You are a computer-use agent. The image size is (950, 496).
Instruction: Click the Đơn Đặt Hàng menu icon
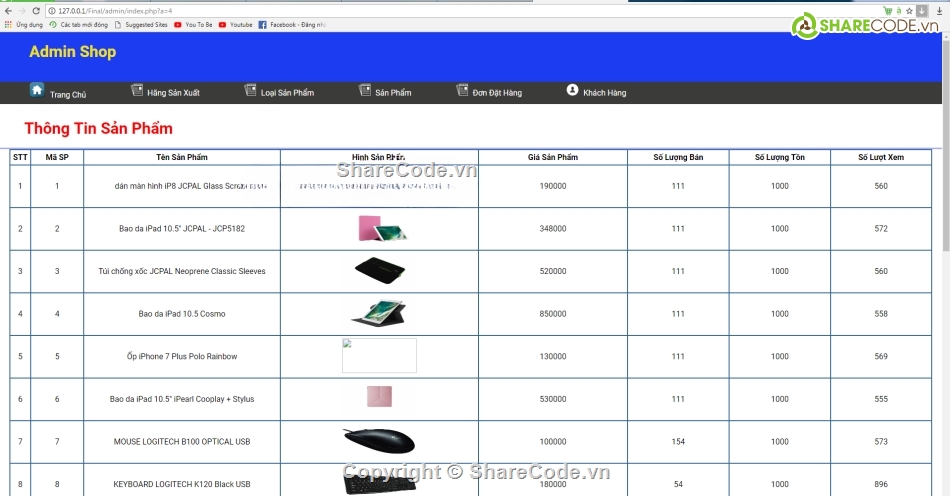pos(462,90)
